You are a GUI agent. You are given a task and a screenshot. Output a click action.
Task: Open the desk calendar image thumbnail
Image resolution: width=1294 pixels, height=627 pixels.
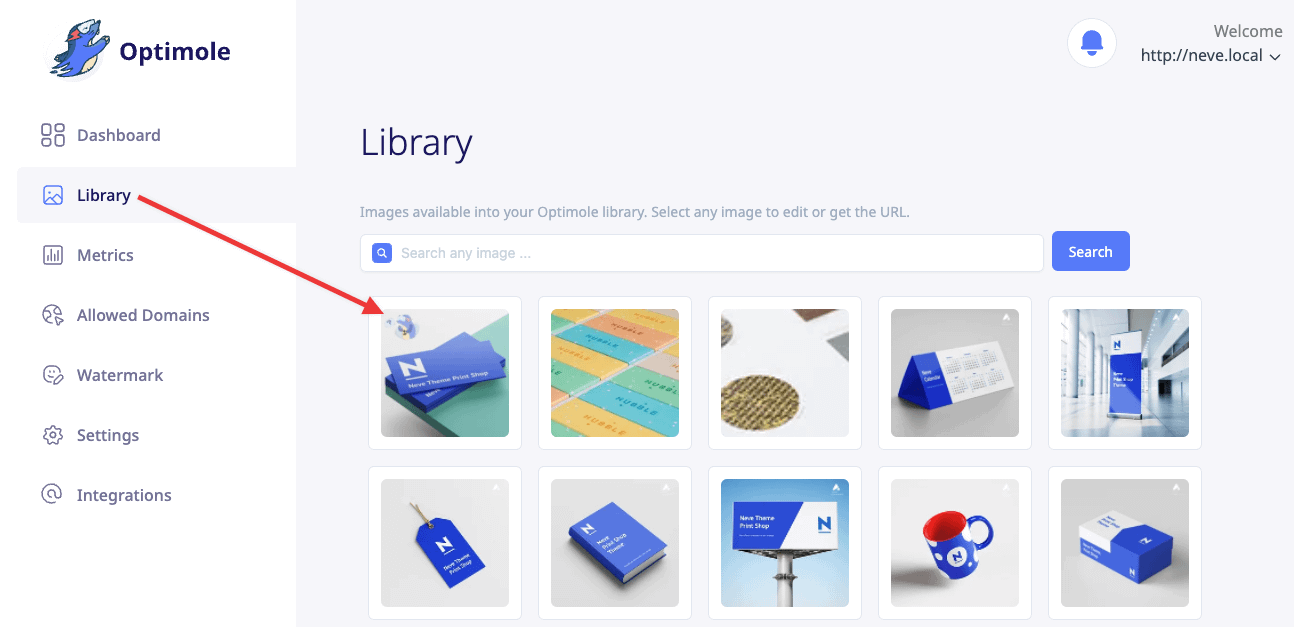point(955,373)
